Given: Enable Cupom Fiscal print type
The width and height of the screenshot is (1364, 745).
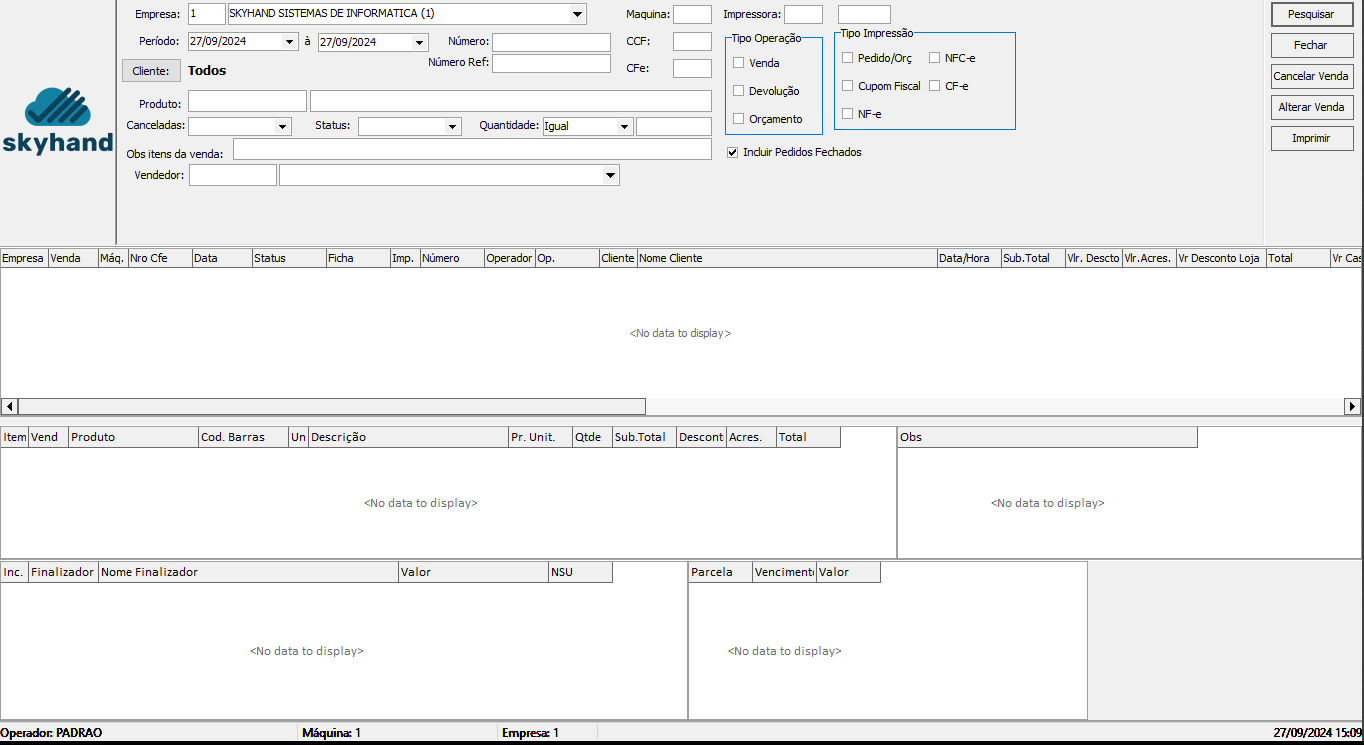Looking at the screenshot, I should click(x=848, y=86).
